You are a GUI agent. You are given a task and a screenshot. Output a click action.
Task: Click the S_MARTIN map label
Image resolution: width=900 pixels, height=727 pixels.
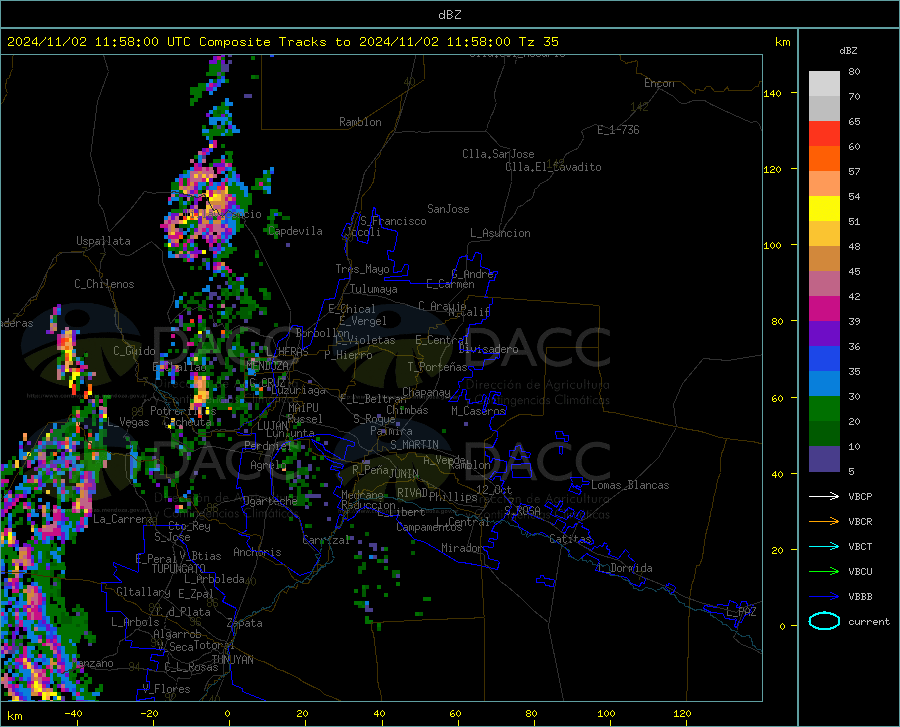click(x=414, y=445)
